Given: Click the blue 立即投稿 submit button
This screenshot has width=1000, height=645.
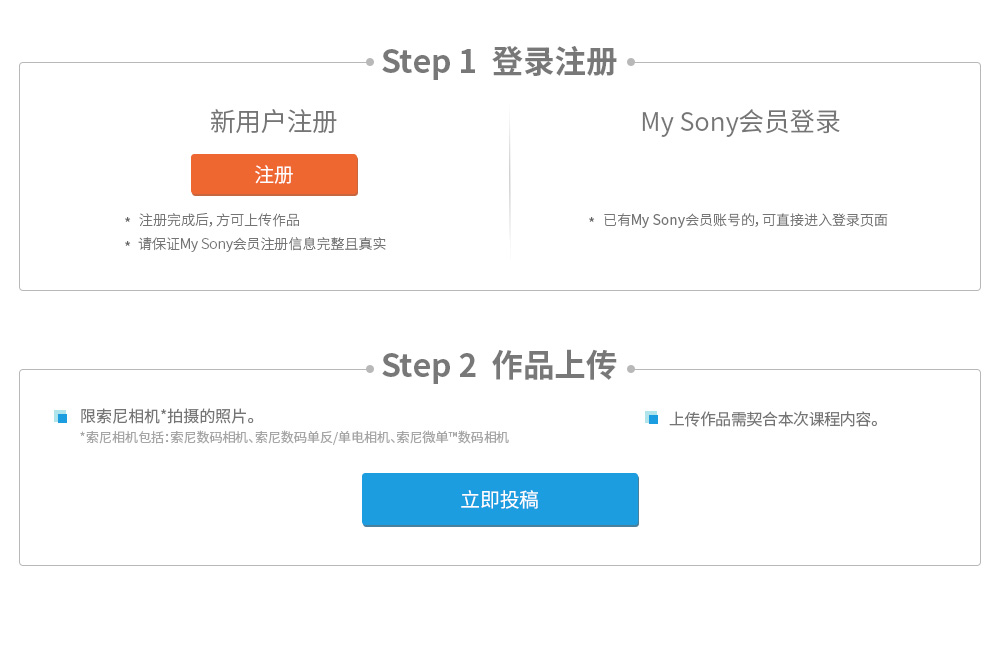Looking at the screenshot, I should point(500,500).
